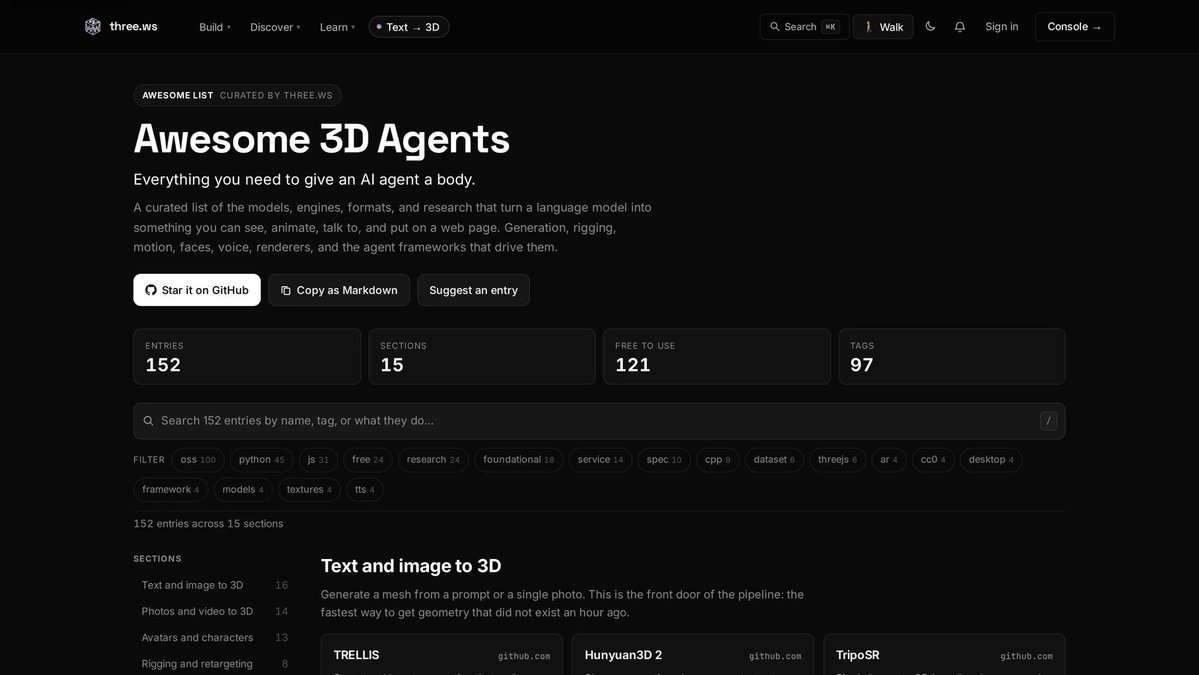The width and height of the screenshot is (1199, 675).
Task: Click the walking person icon
Action: pyautogui.click(x=869, y=27)
